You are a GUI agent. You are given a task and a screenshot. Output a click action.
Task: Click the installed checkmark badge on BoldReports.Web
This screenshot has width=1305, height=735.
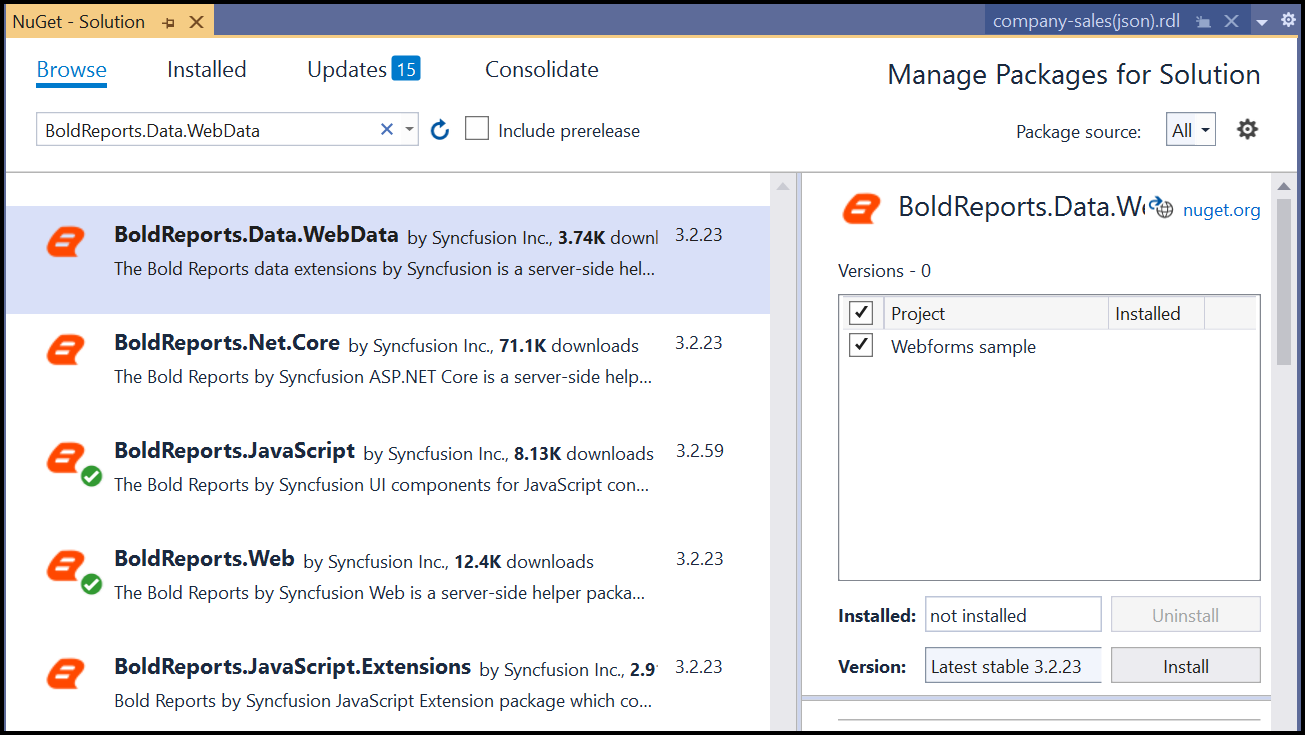[91, 584]
